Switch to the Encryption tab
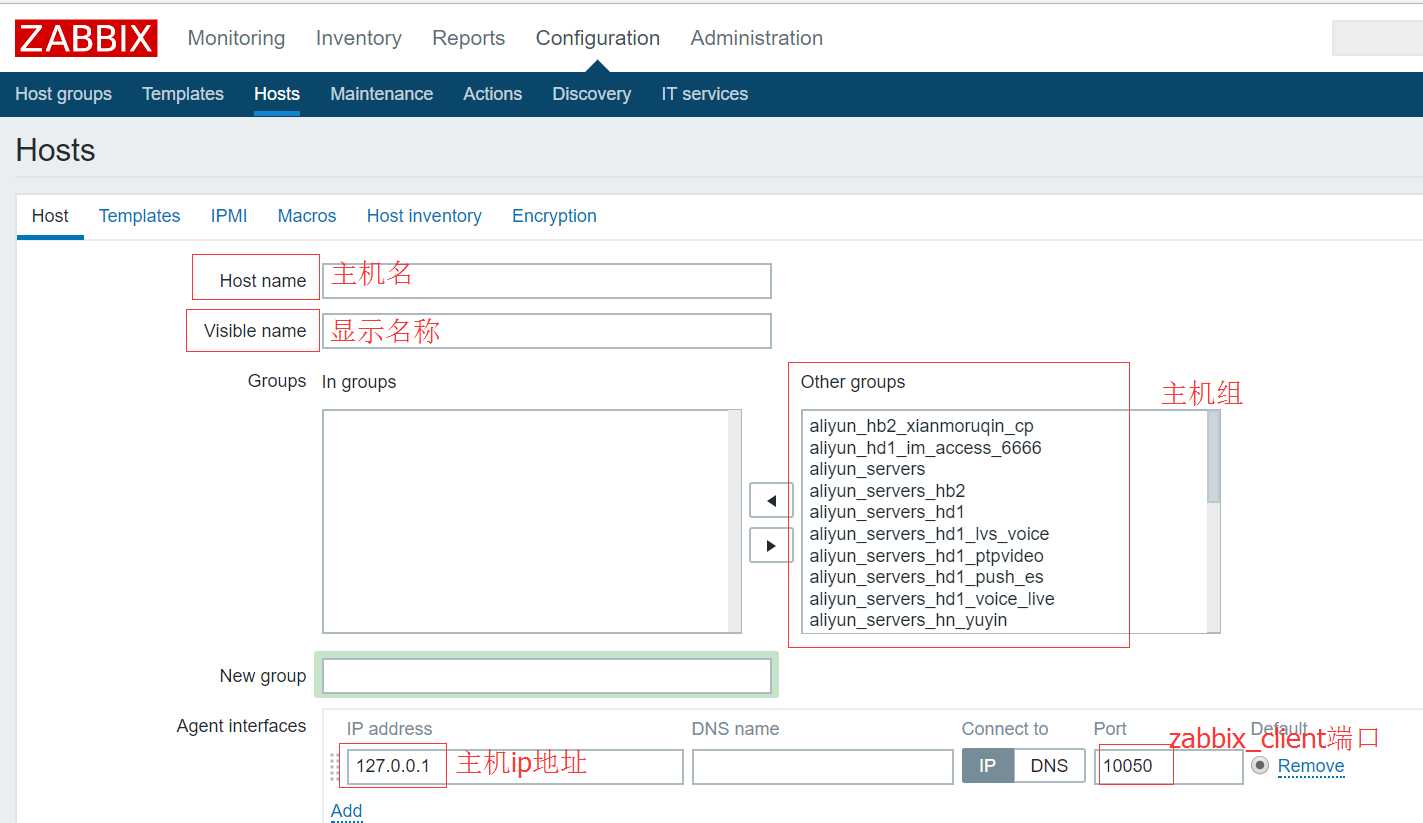 pyautogui.click(x=554, y=216)
